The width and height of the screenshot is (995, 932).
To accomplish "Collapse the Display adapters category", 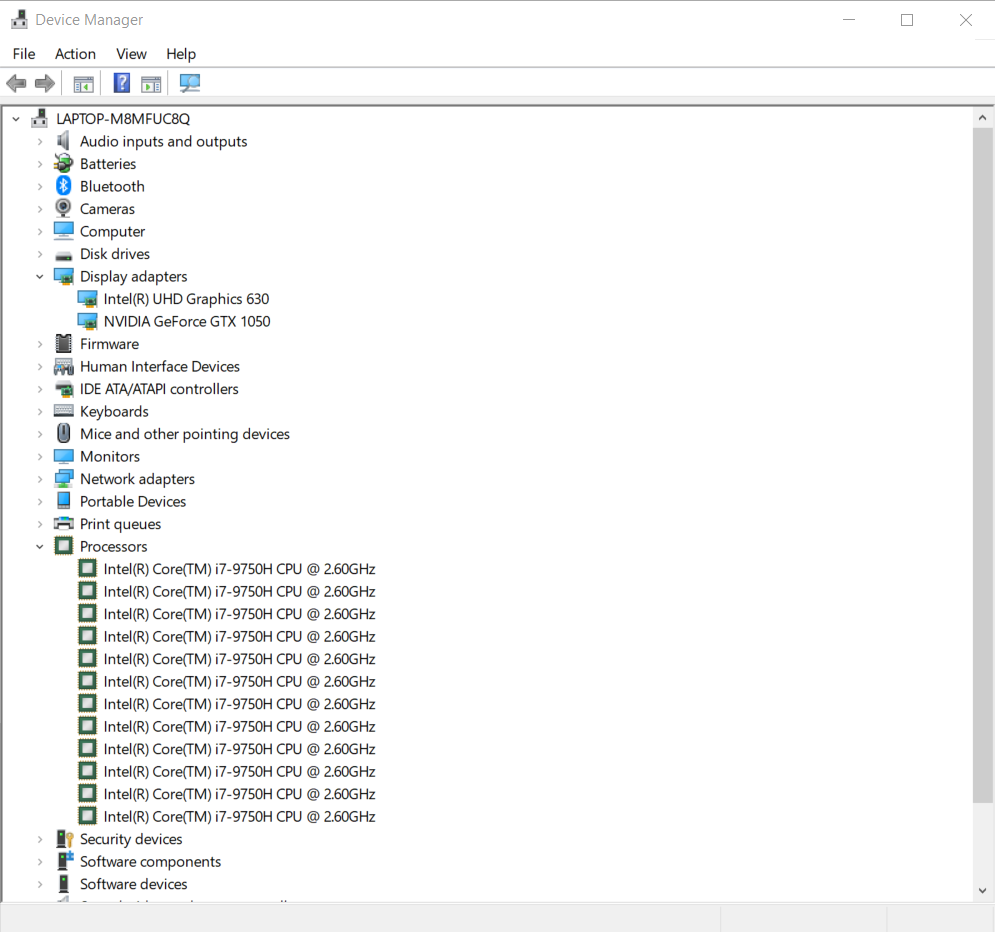I will coord(40,277).
